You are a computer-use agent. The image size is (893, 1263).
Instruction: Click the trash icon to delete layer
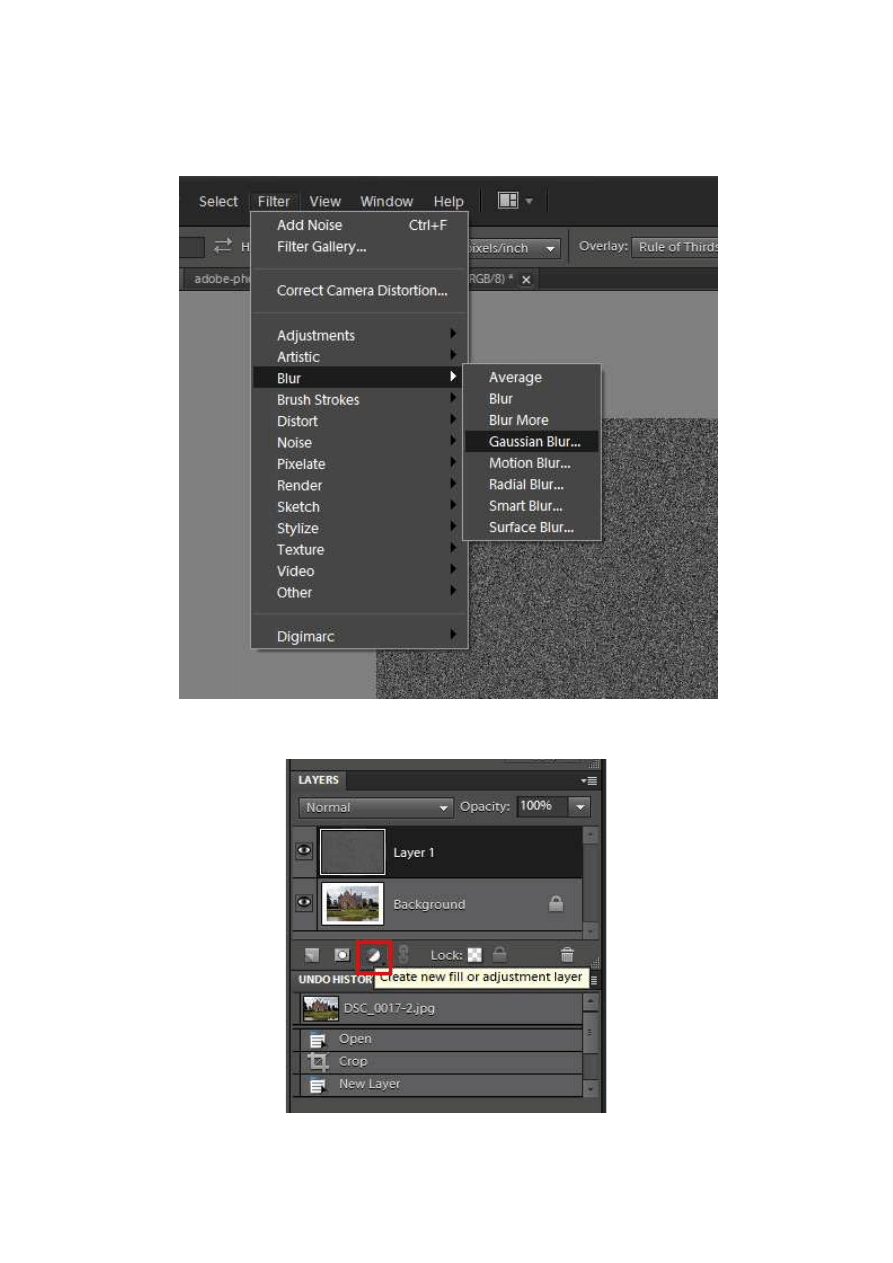coord(567,955)
